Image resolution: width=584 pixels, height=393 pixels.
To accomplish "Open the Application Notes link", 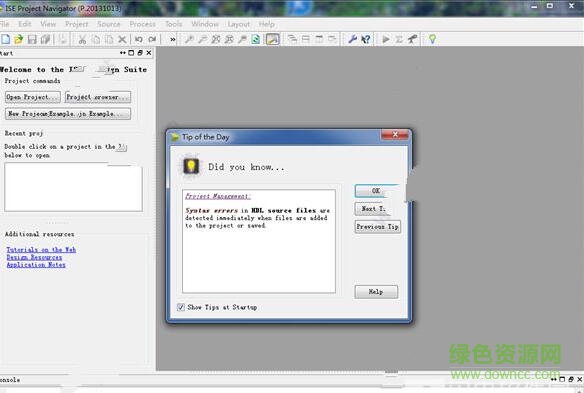I will [36, 265].
